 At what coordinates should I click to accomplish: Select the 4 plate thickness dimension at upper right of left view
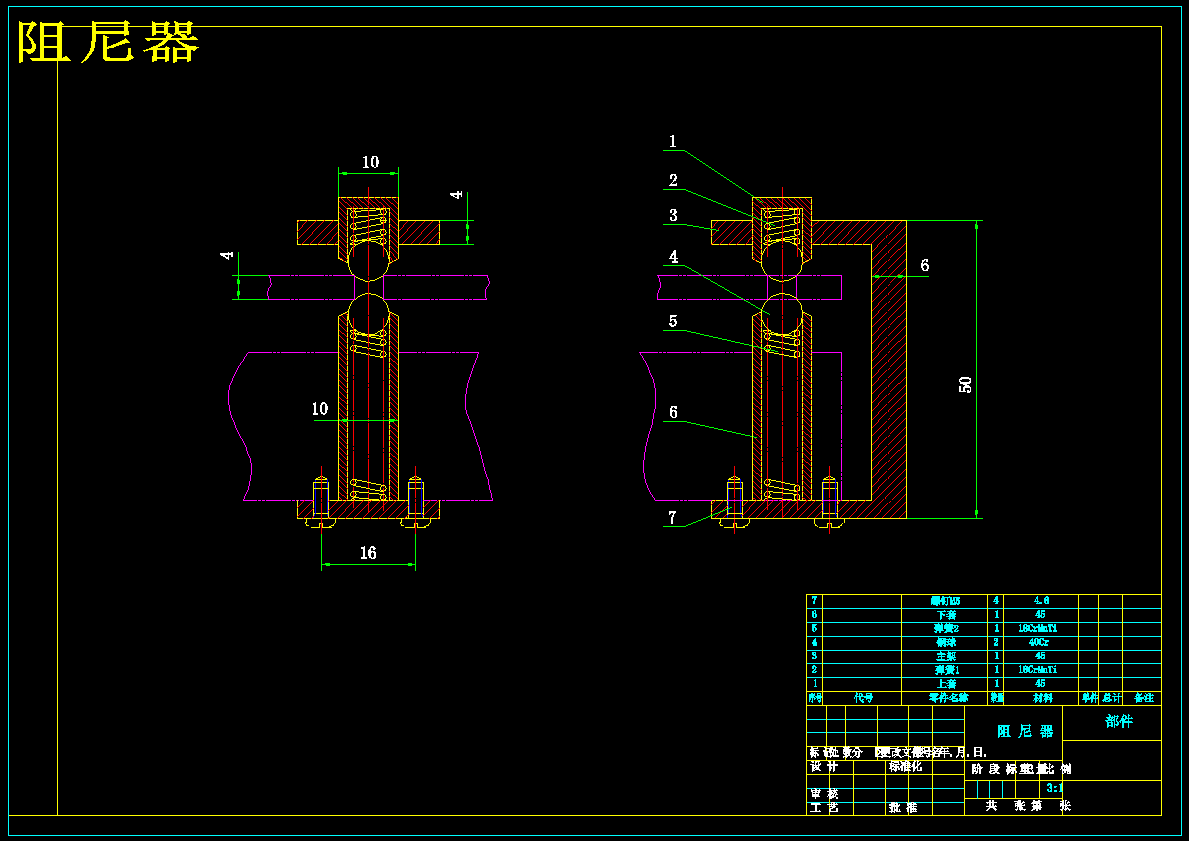pos(456,195)
